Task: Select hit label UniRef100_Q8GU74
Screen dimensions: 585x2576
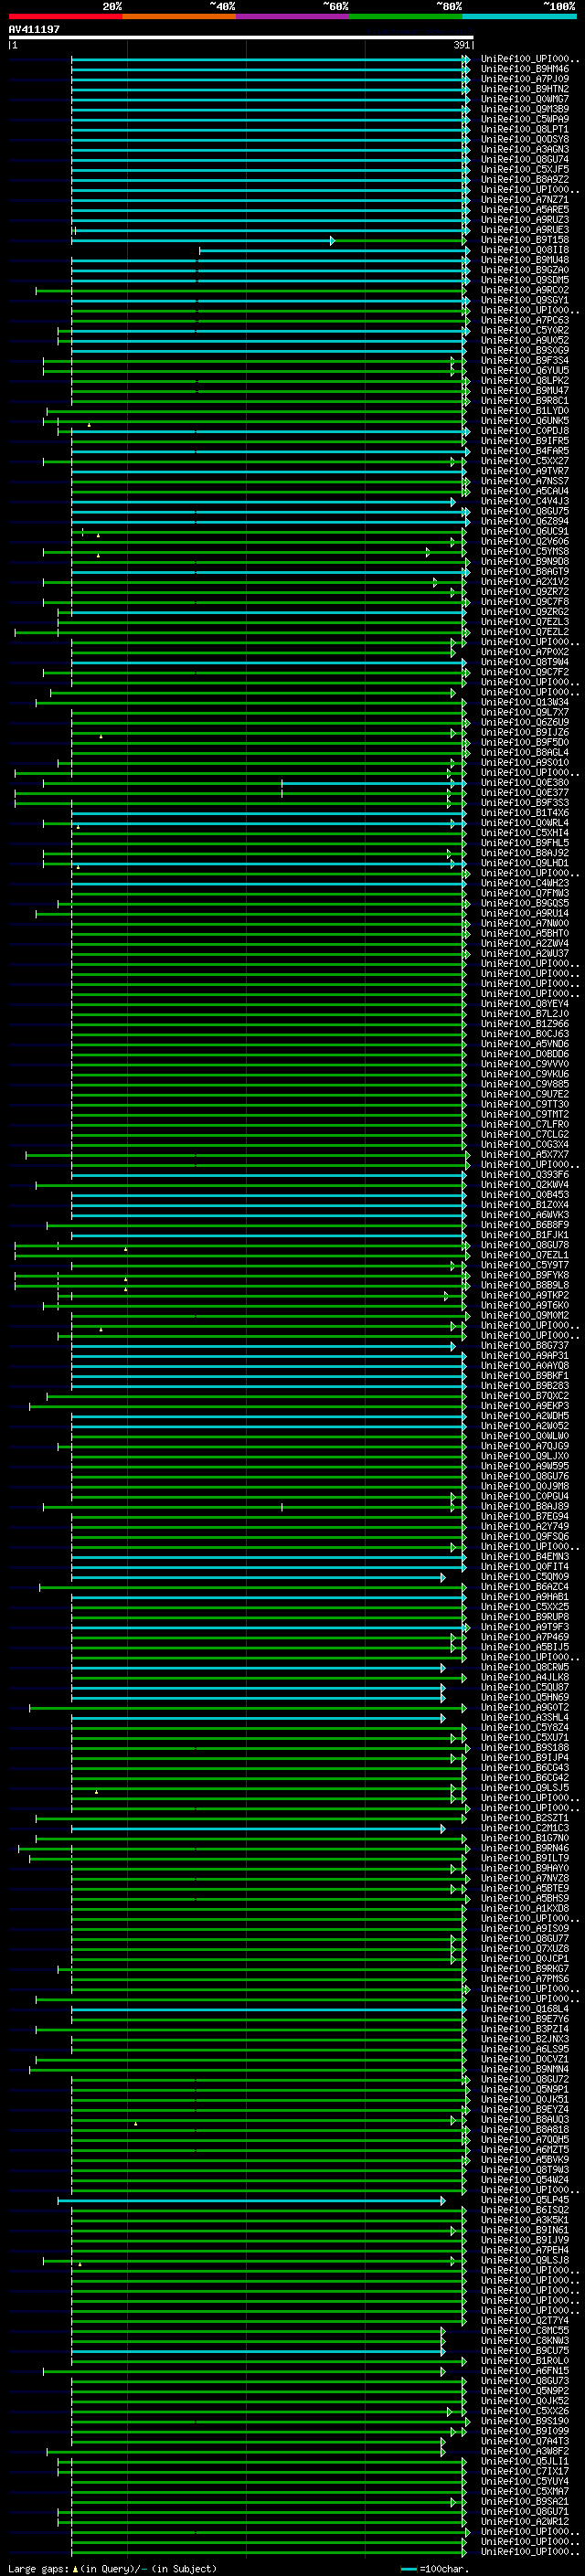Action: (x=525, y=160)
